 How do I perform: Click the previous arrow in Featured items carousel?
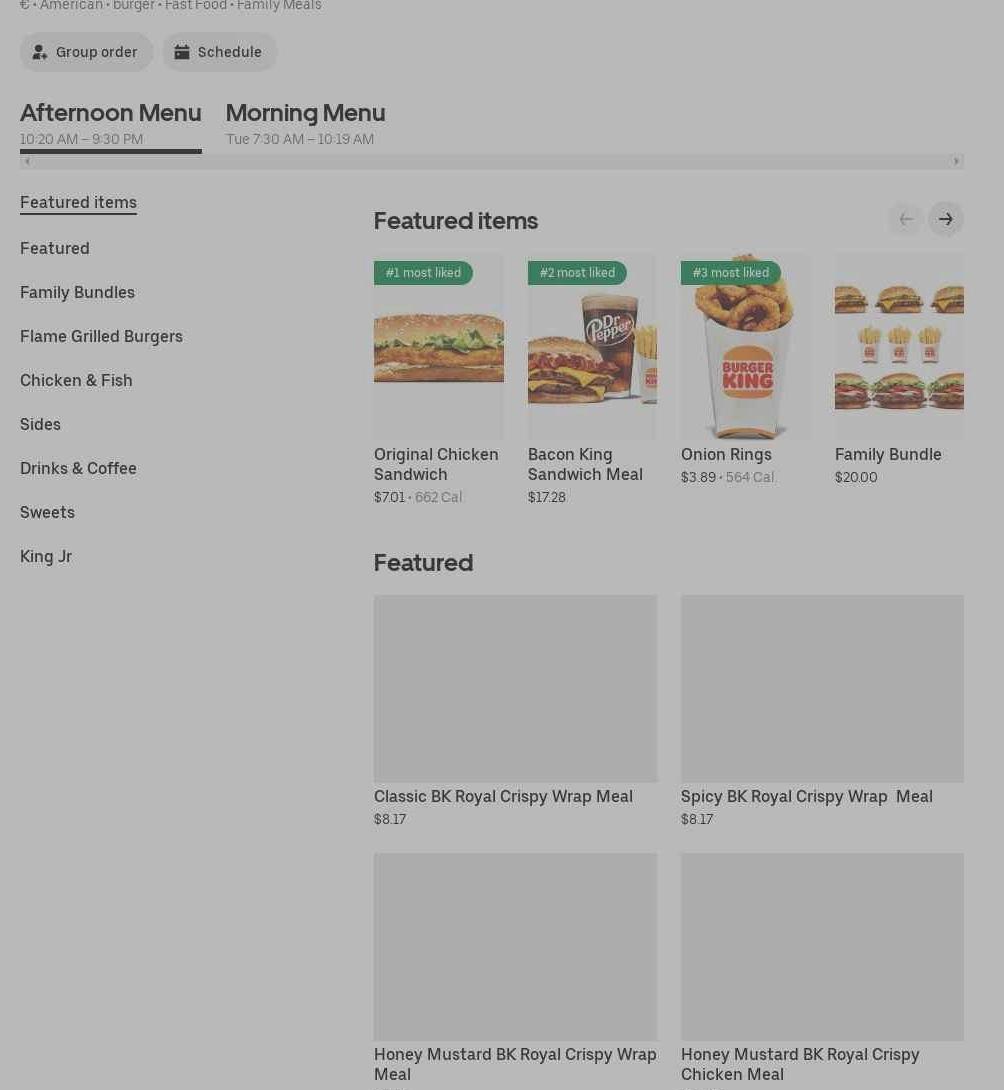(x=906, y=220)
